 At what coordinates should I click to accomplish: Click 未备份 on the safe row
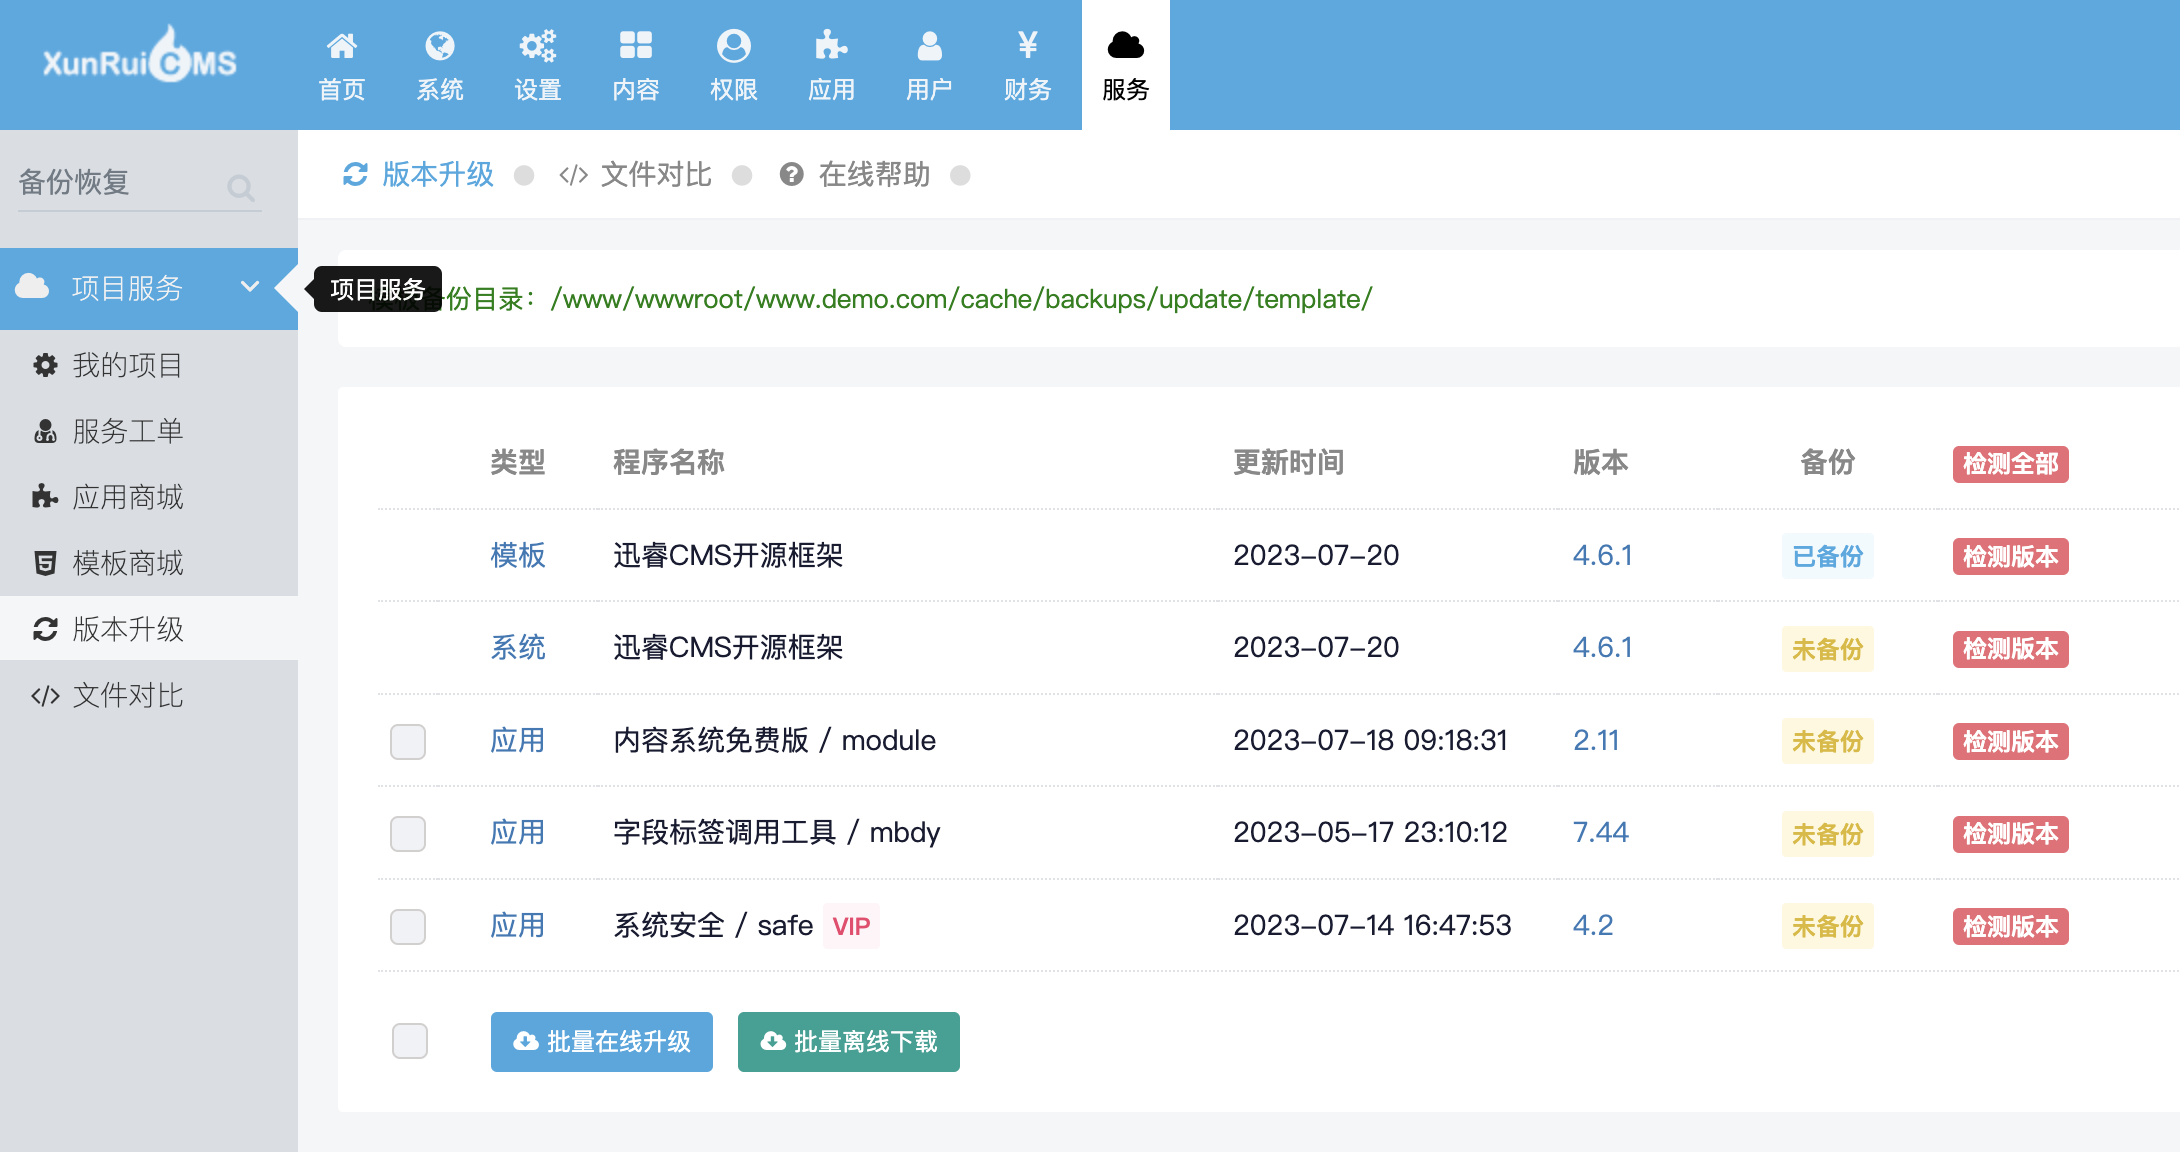click(1827, 926)
